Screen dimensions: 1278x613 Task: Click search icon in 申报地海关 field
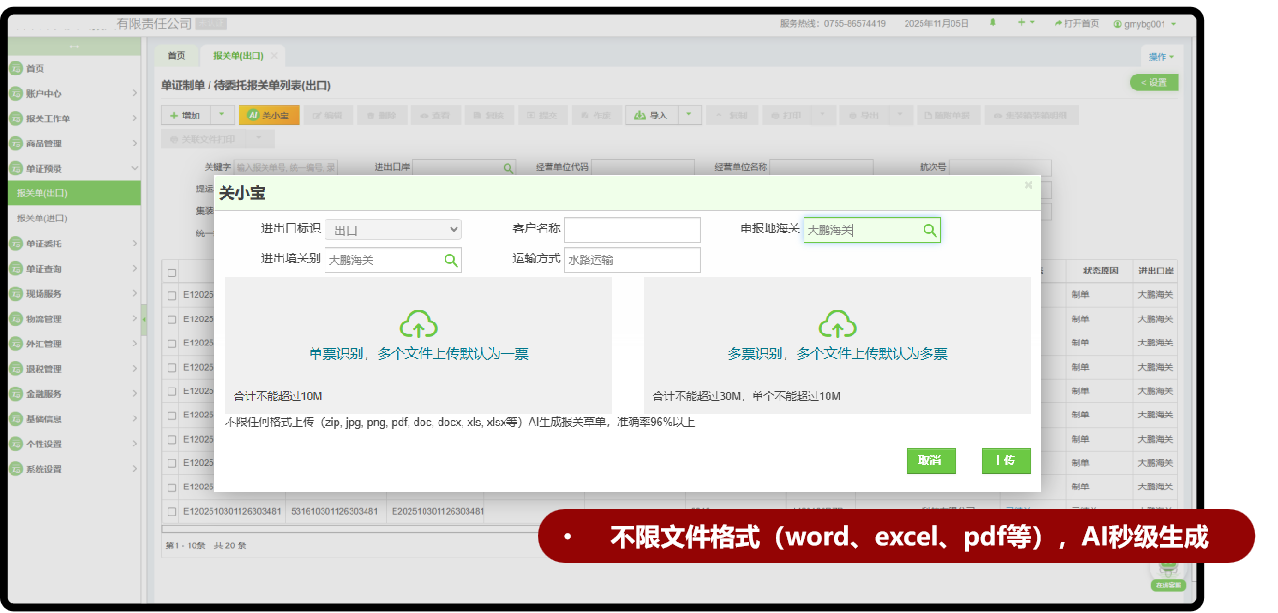click(x=929, y=231)
